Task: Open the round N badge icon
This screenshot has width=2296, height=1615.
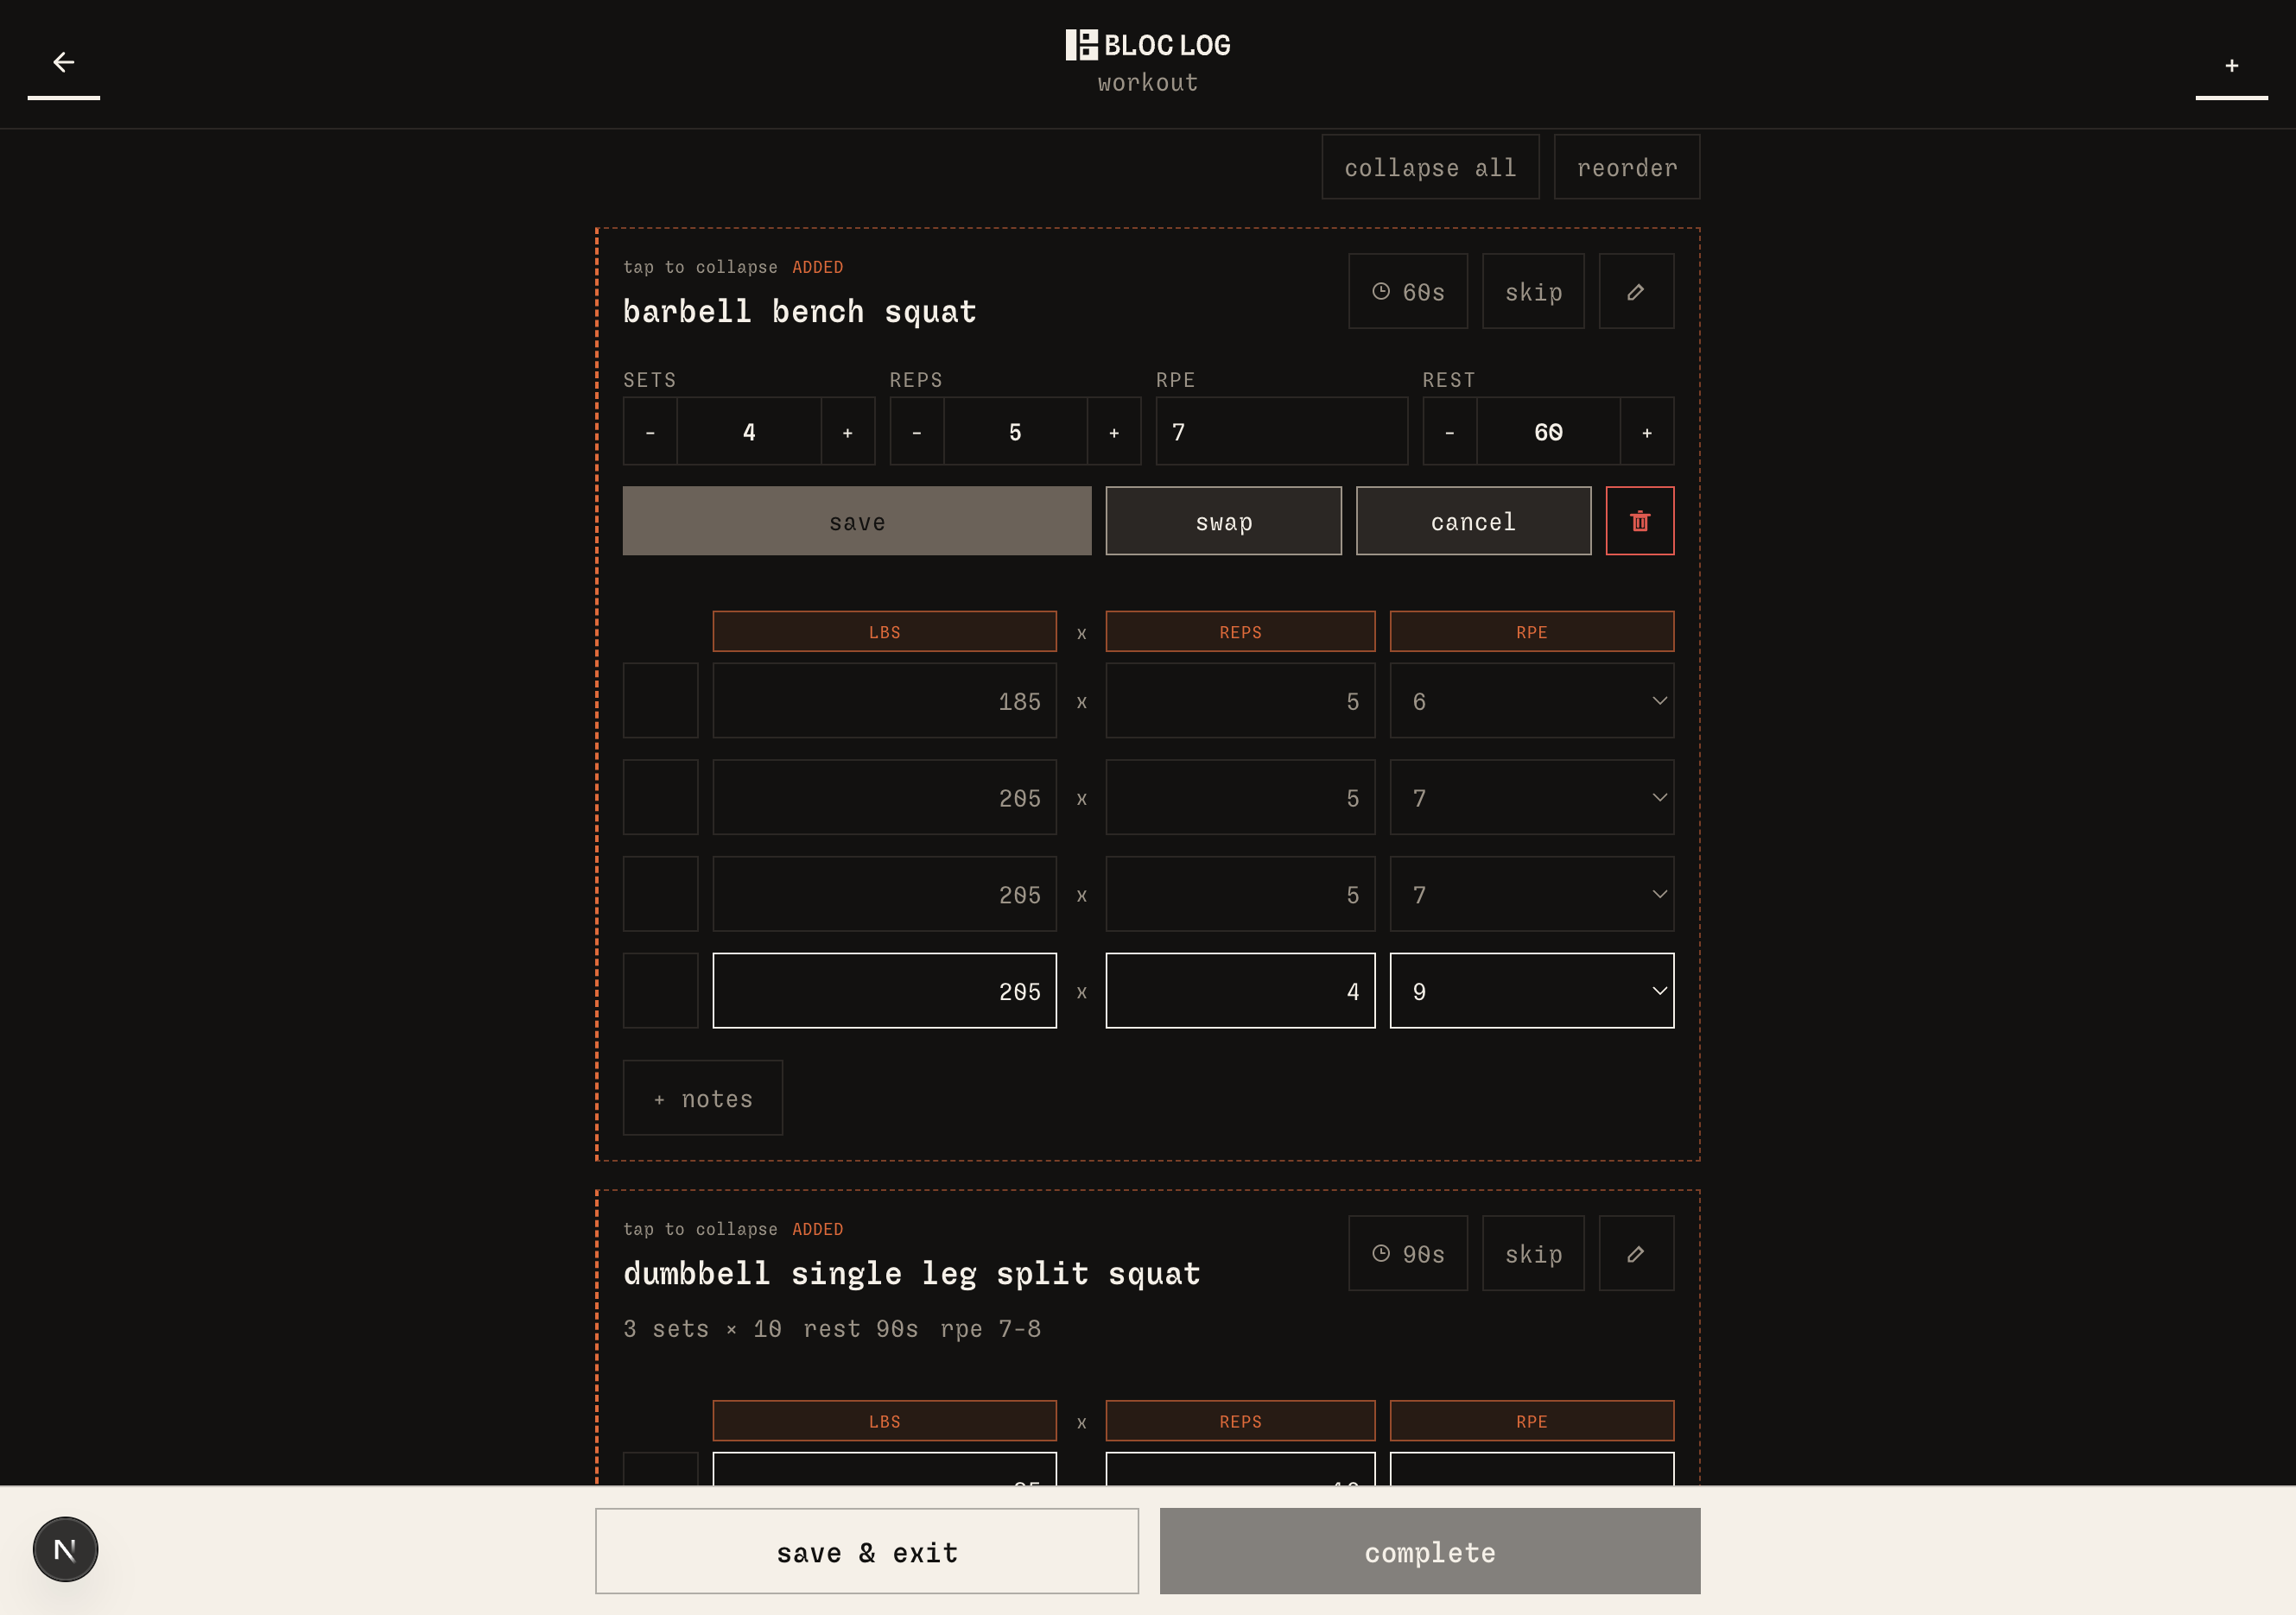Action: [x=65, y=1549]
